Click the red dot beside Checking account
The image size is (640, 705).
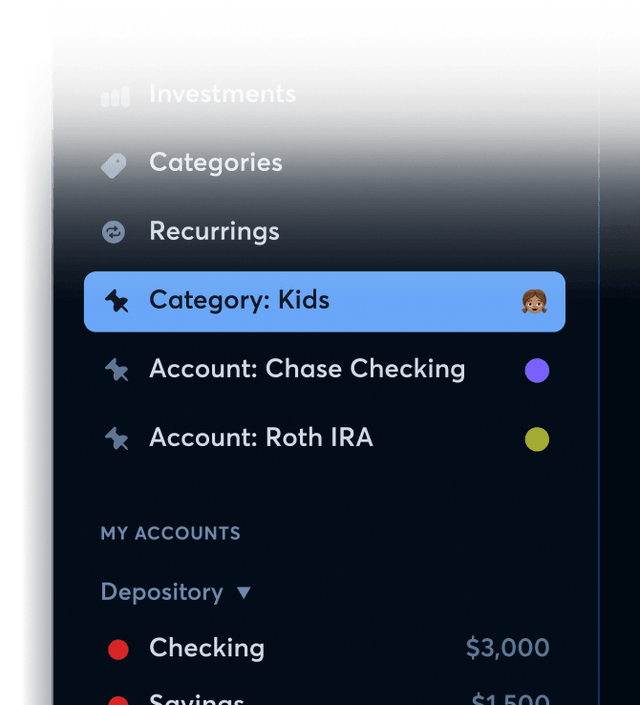click(118, 650)
